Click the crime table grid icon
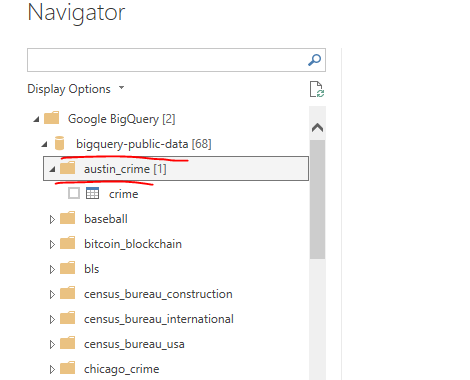Viewport: 470px width, 380px height. click(92, 193)
